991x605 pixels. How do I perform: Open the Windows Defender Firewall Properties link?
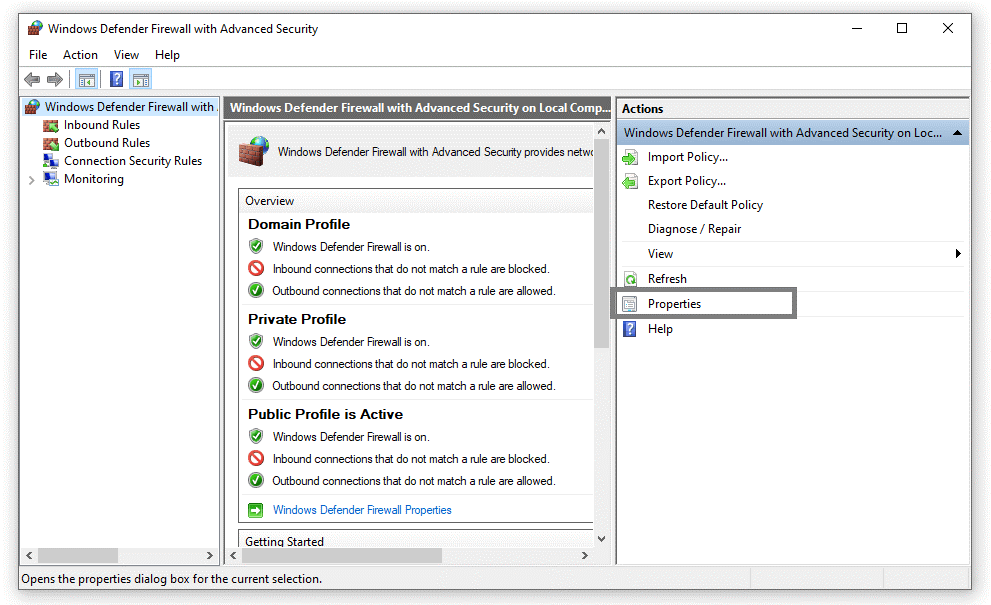[362, 510]
